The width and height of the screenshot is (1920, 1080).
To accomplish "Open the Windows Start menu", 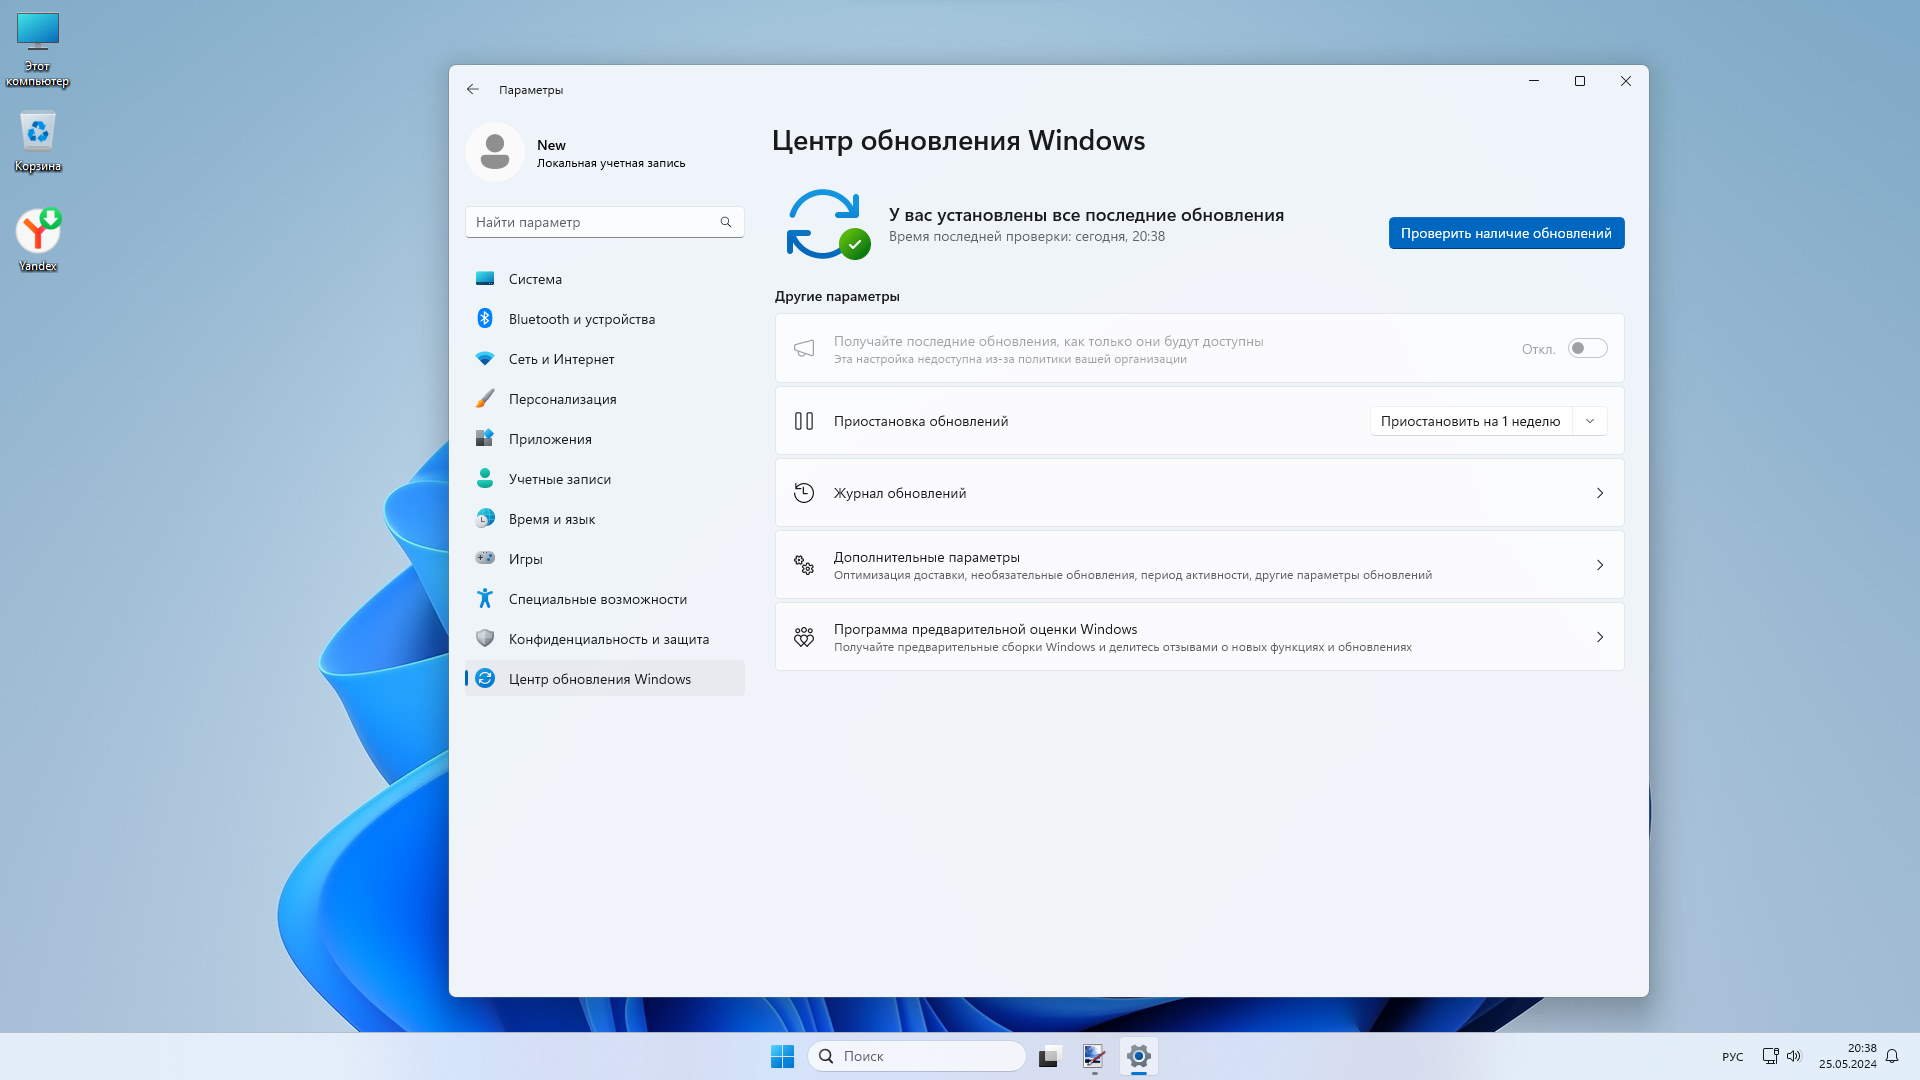I will pos(782,1056).
